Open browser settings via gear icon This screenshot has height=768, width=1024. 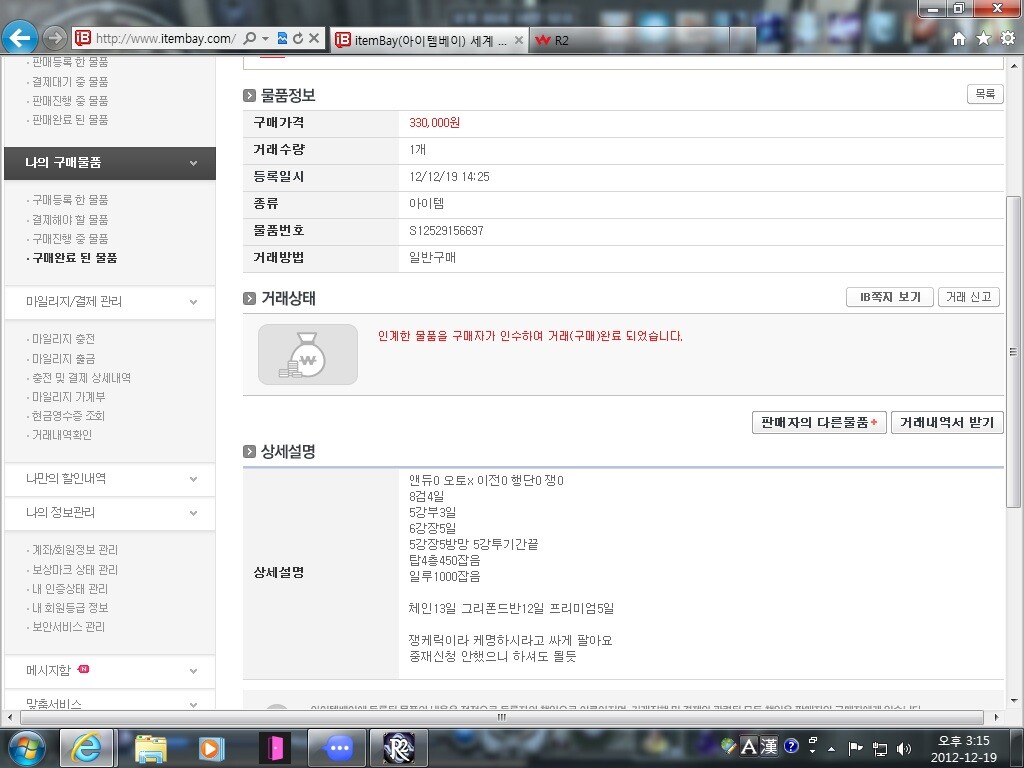(1008, 38)
